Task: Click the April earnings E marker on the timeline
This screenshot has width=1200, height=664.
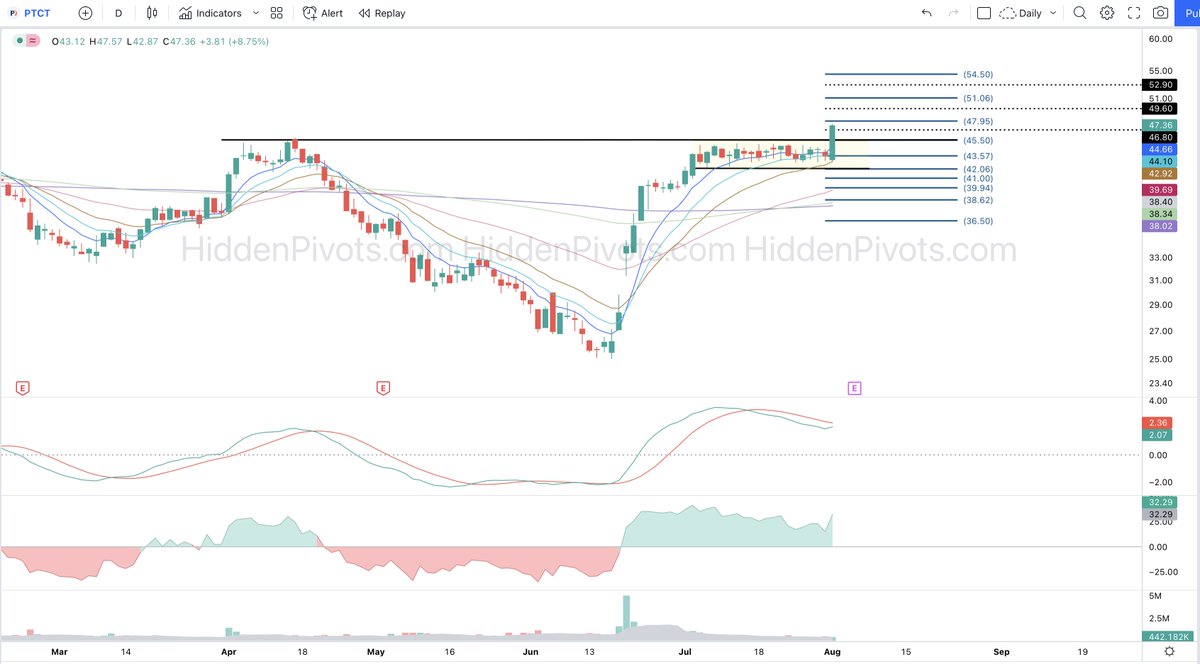Action: tap(382, 387)
